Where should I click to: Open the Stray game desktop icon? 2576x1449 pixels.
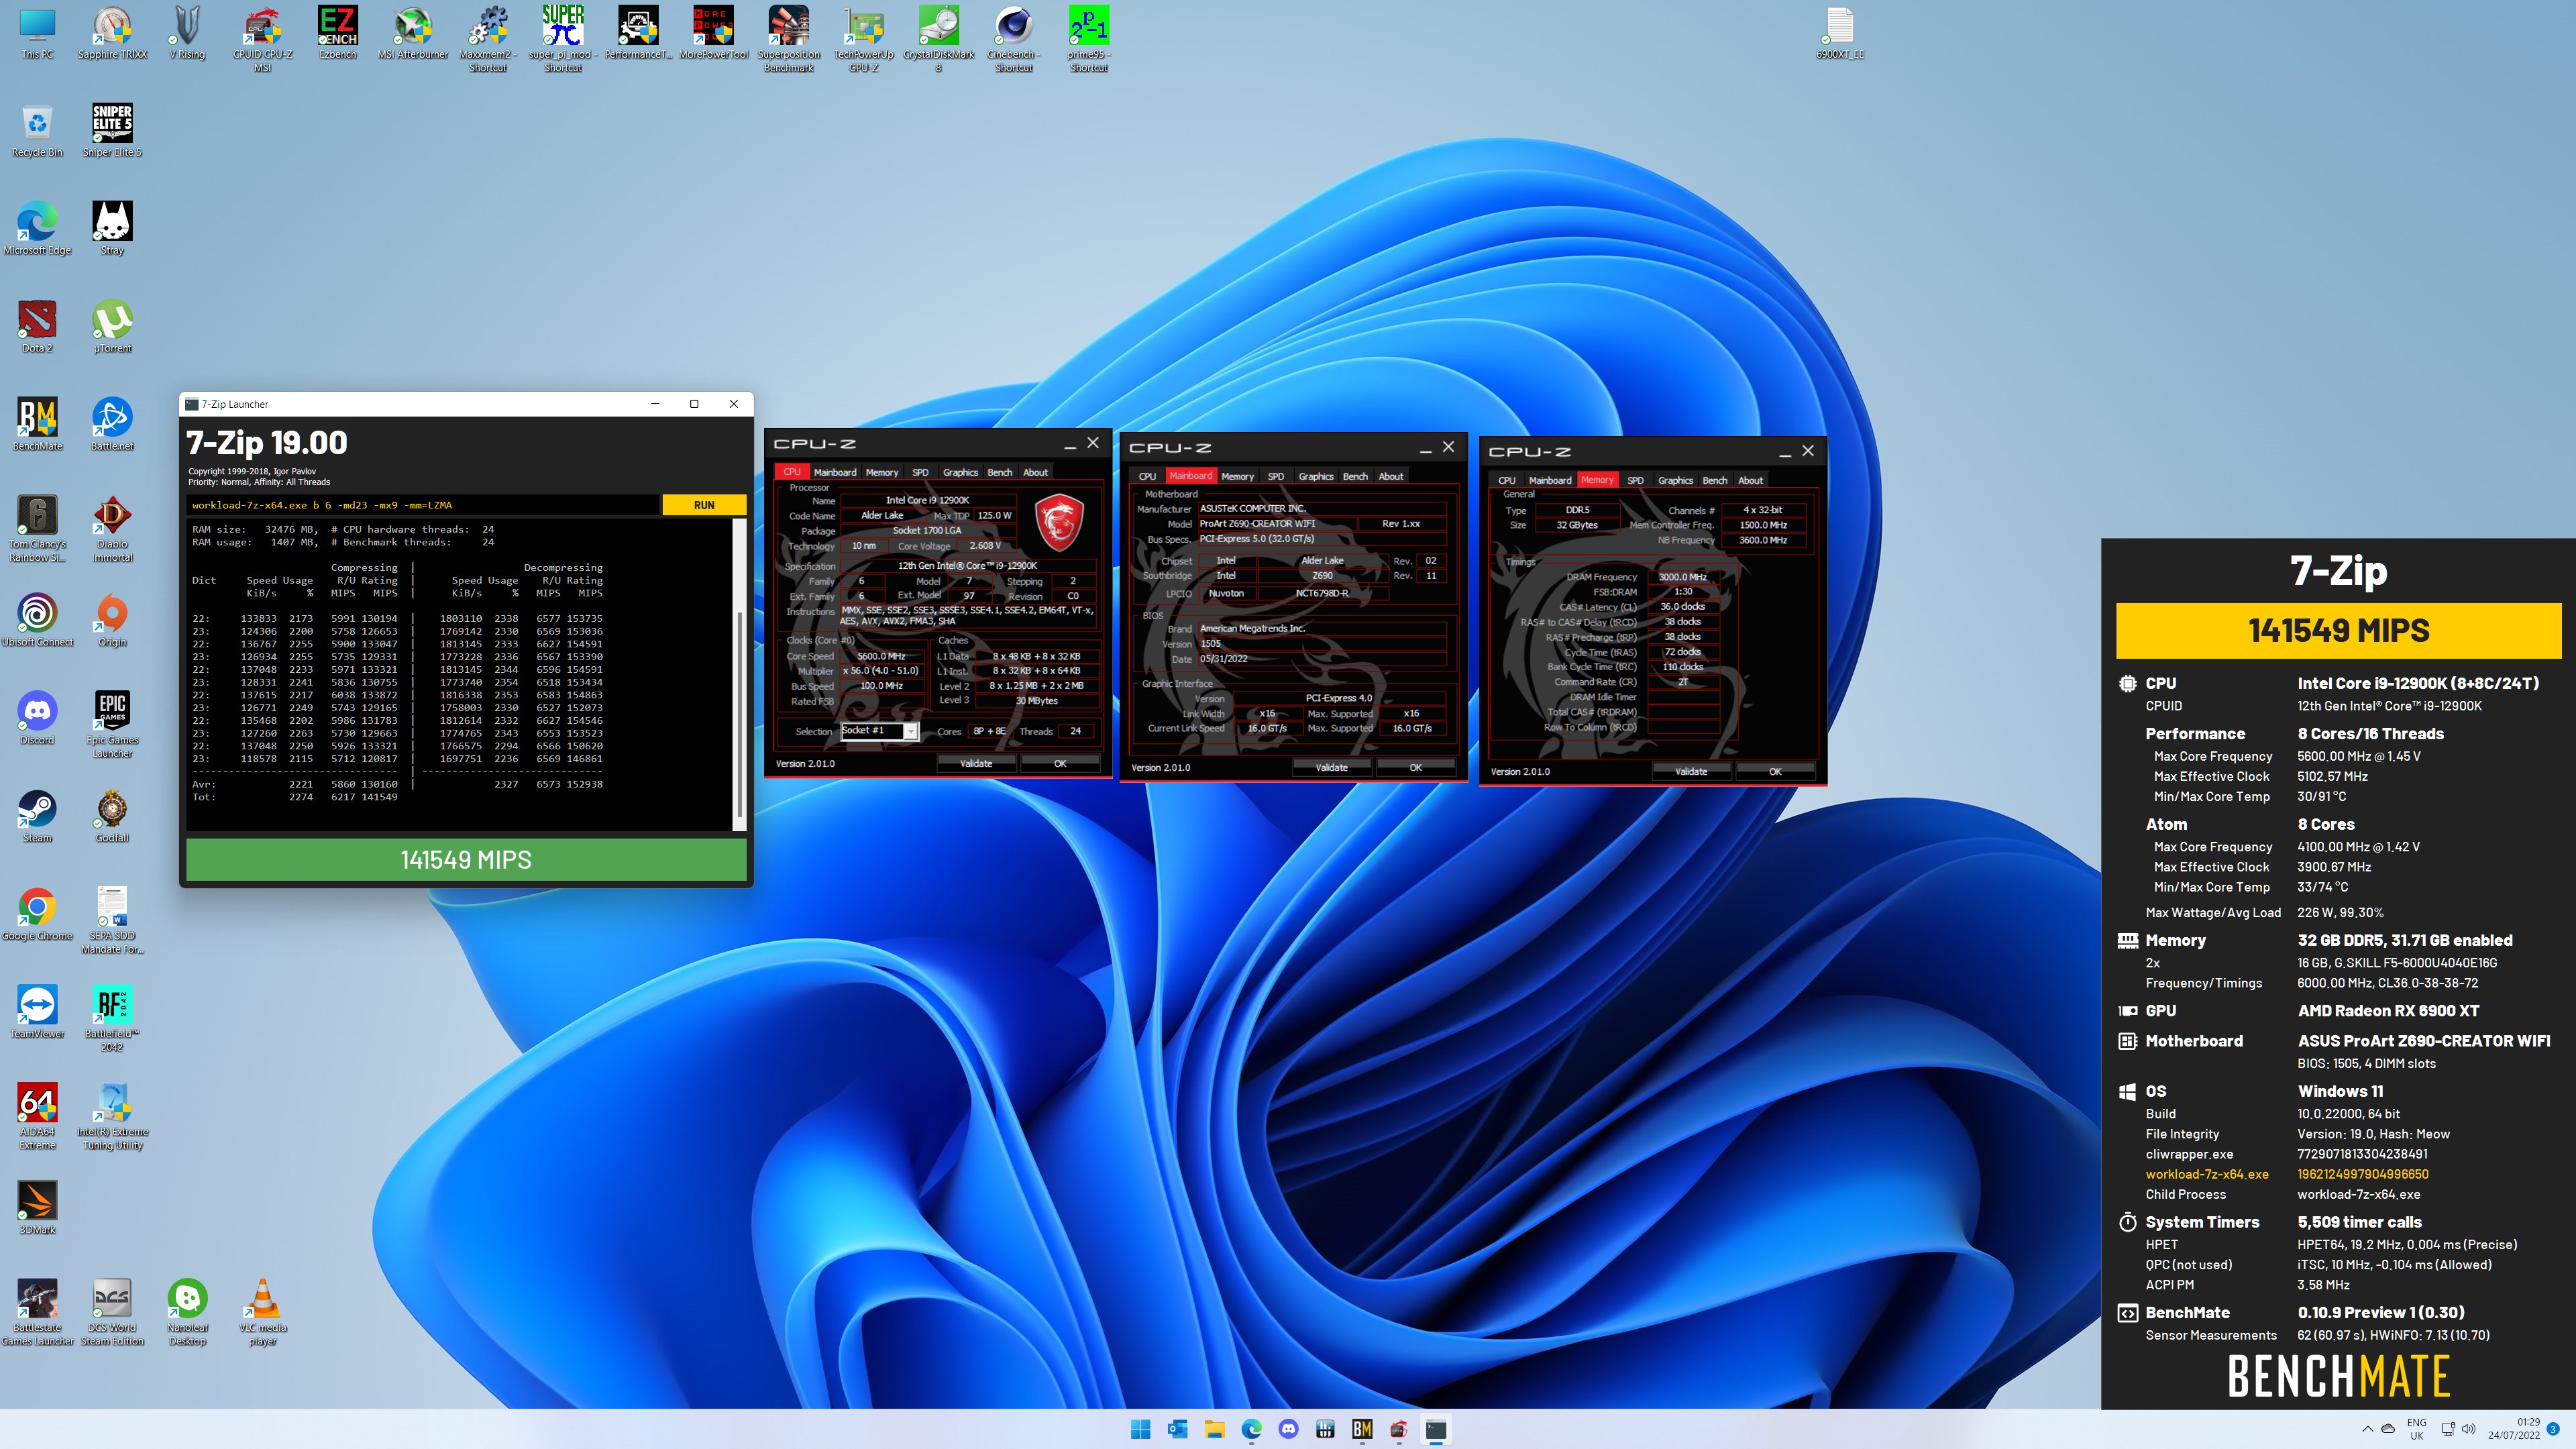click(112, 228)
